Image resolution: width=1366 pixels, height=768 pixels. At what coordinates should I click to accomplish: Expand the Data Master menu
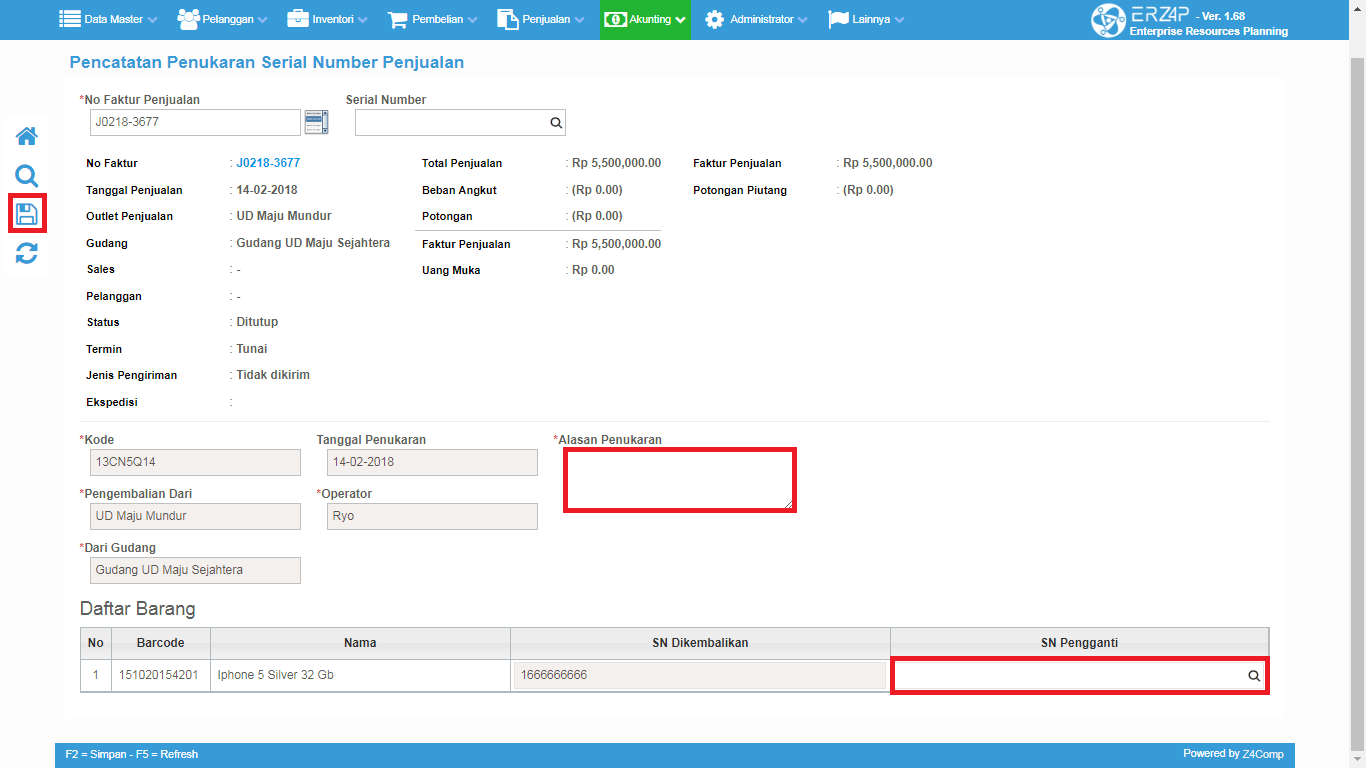click(x=108, y=20)
